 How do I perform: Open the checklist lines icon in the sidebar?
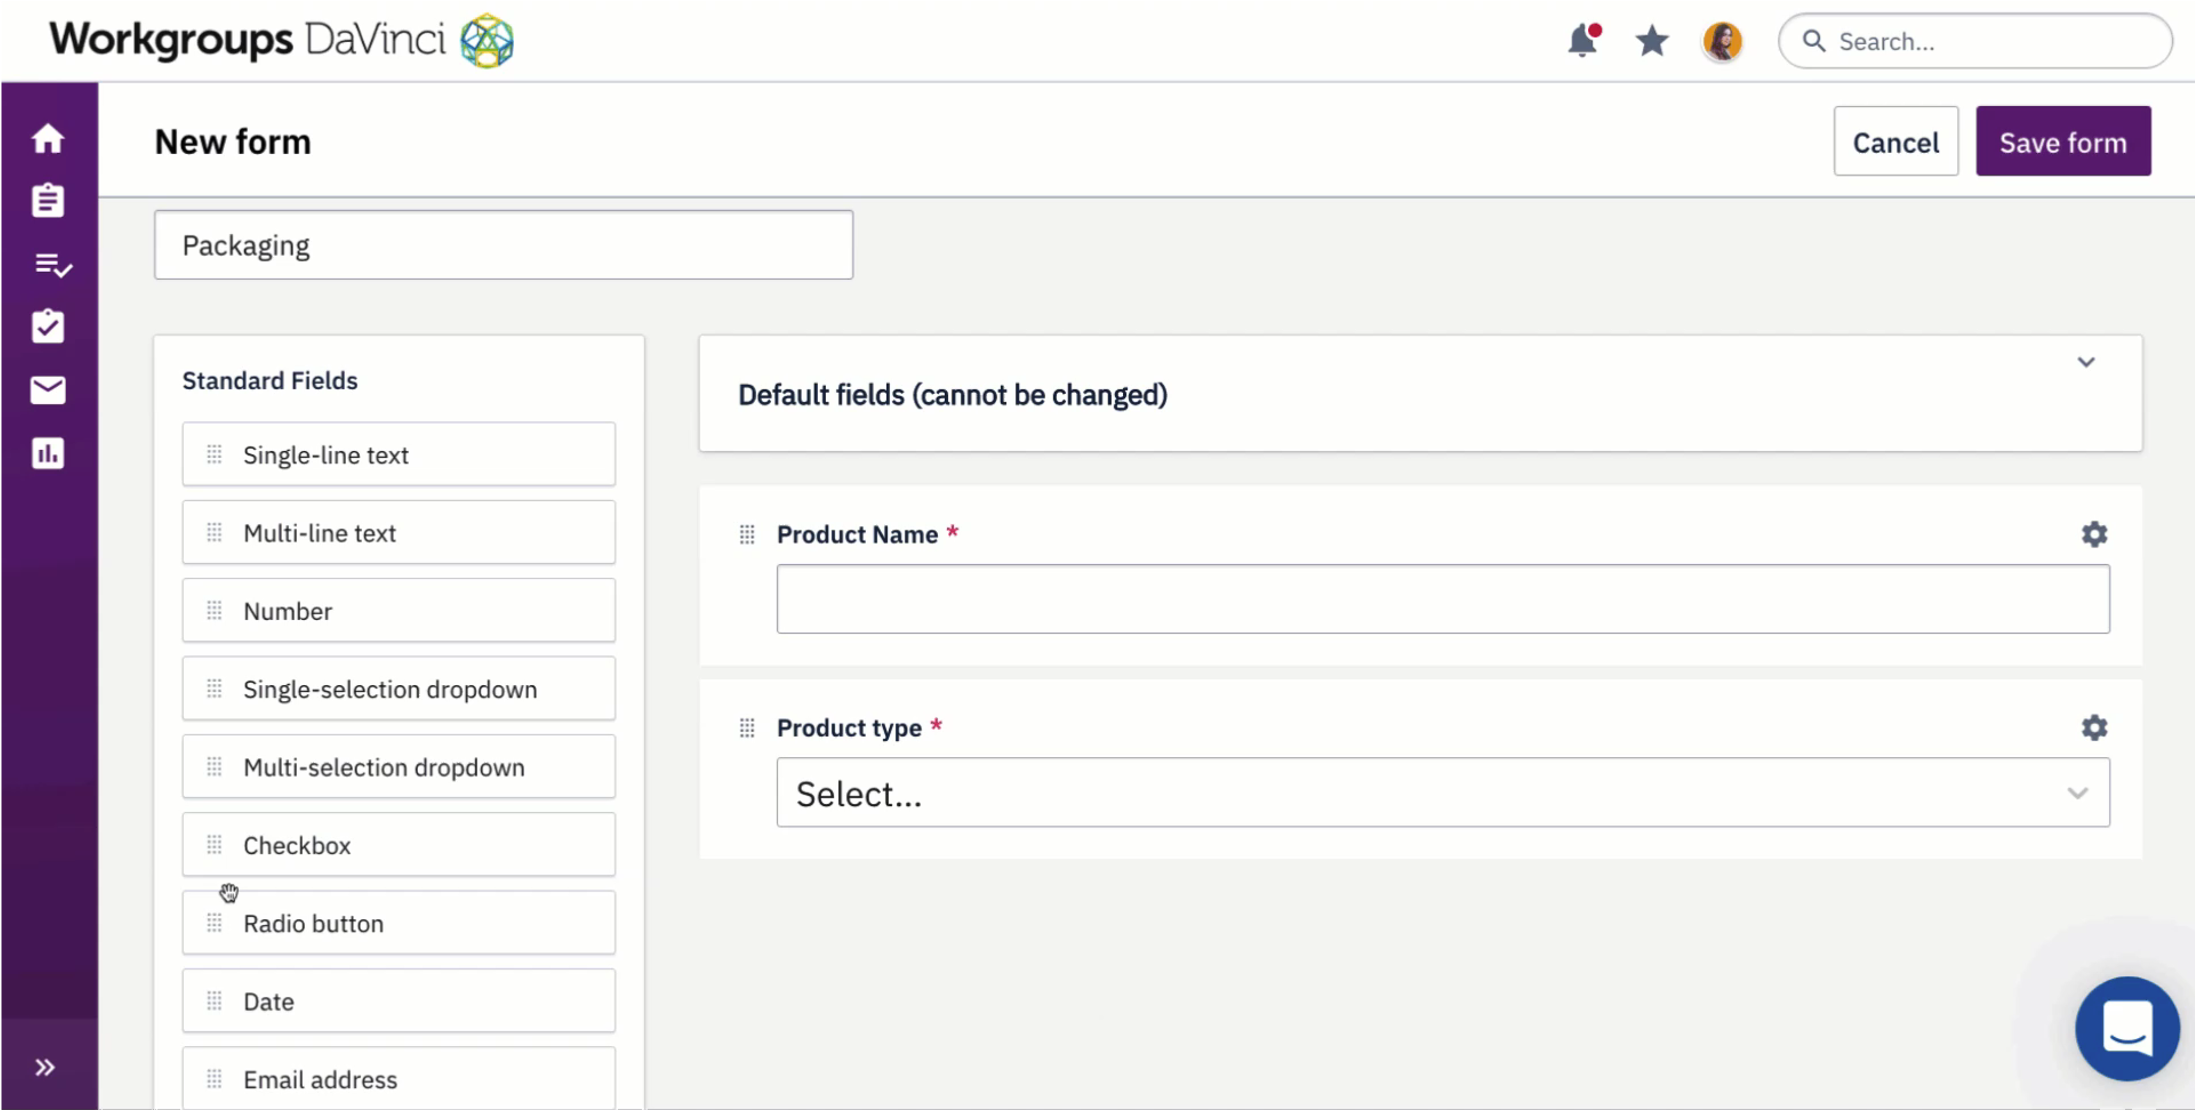tap(51, 265)
